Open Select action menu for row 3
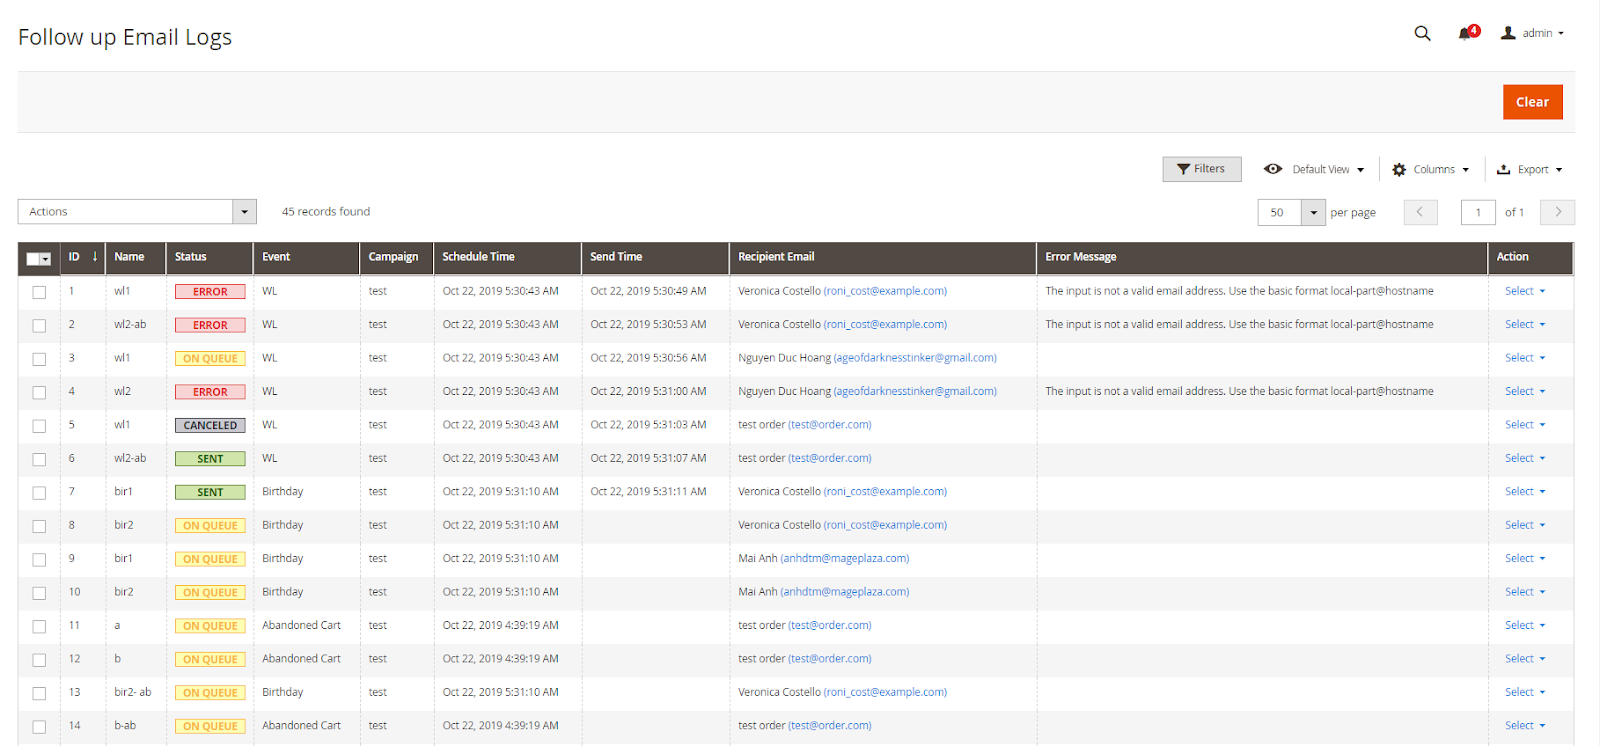 point(1524,358)
